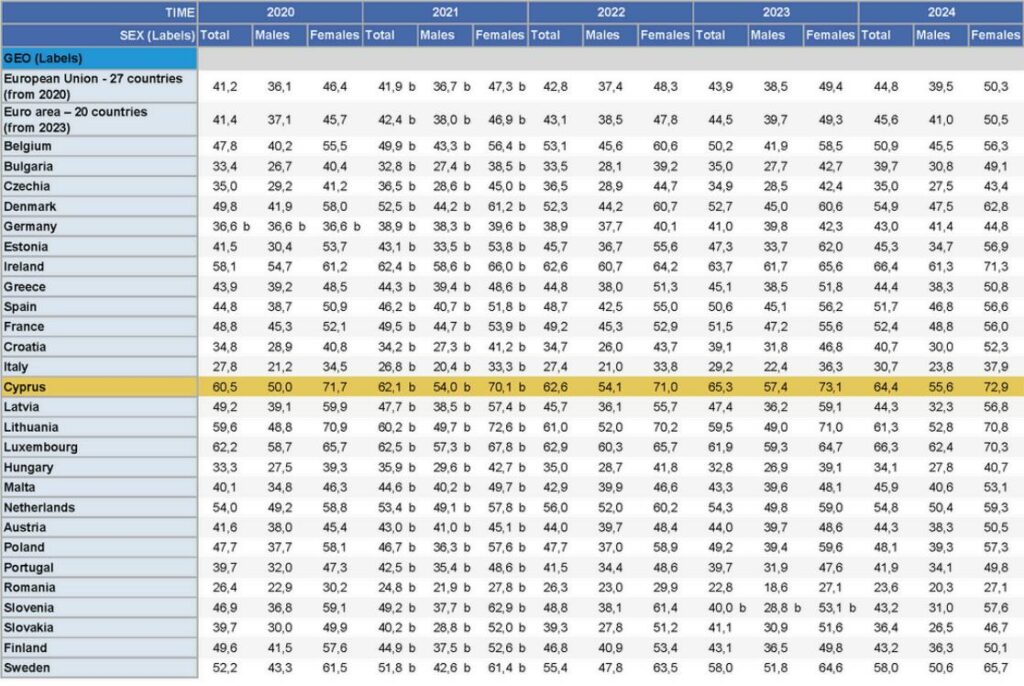Click the Males subheader under 2020
The width and height of the screenshot is (1024, 686).
pyautogui.click(x=280, y=35)
